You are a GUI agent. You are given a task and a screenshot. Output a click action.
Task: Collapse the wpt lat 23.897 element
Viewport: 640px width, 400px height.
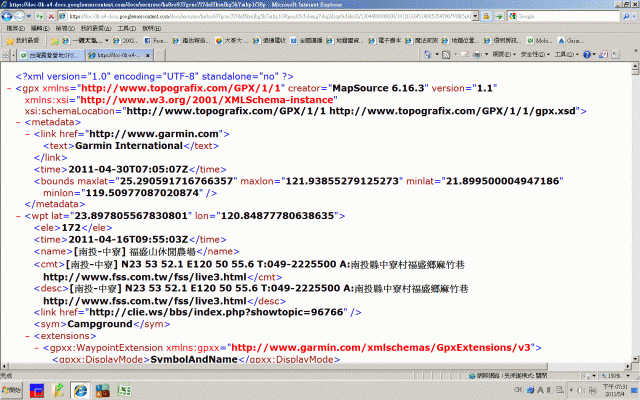(18, 216)
